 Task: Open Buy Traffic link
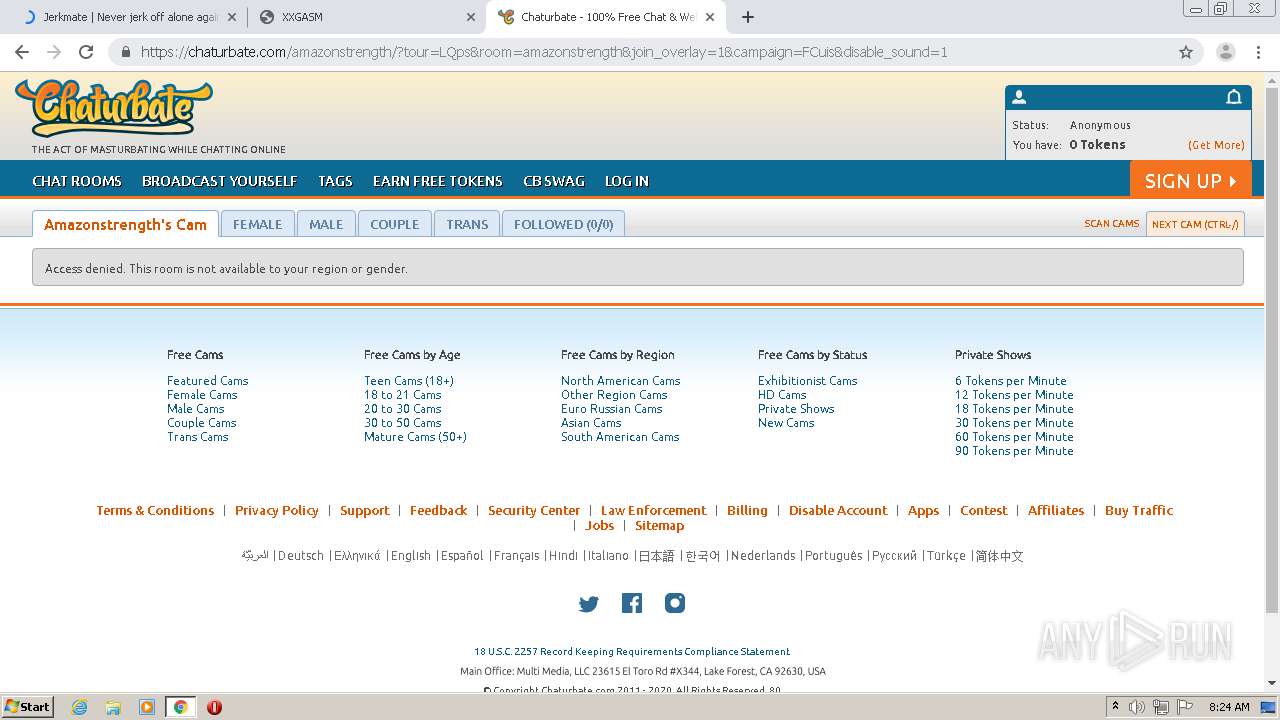[1139, 510]
